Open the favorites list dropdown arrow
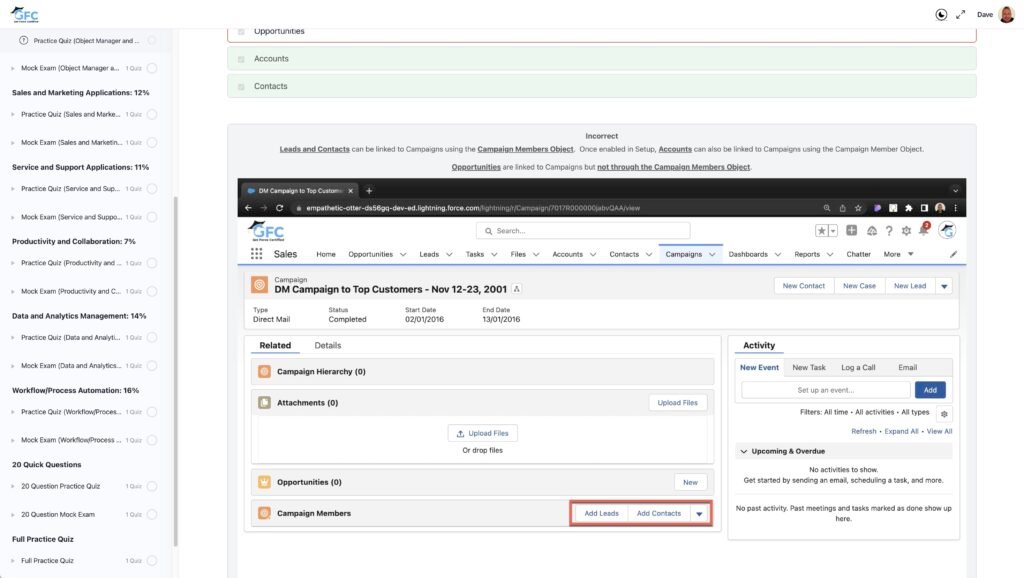The width and height of the screenshot is (1024, 578). (x=833, y=231)
